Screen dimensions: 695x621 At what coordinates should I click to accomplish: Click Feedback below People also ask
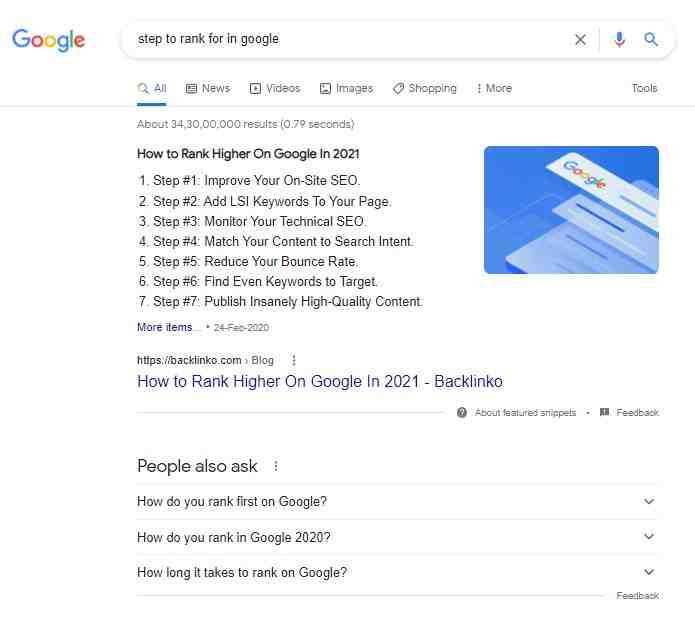point(637,596)
